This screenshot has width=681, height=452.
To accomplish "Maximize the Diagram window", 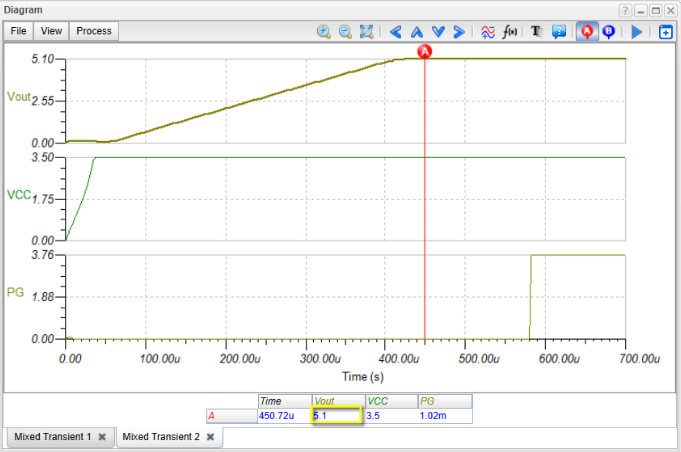I will click(x=656, y=10).
